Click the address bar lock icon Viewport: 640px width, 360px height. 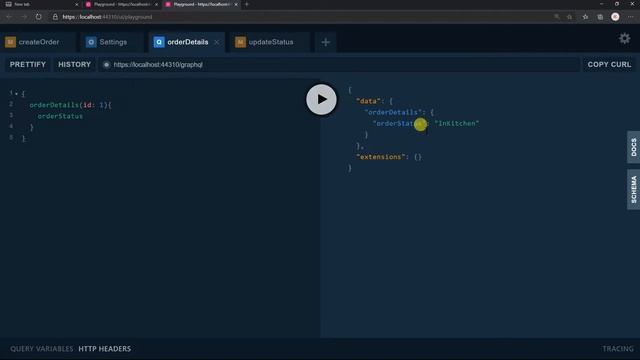55,17
